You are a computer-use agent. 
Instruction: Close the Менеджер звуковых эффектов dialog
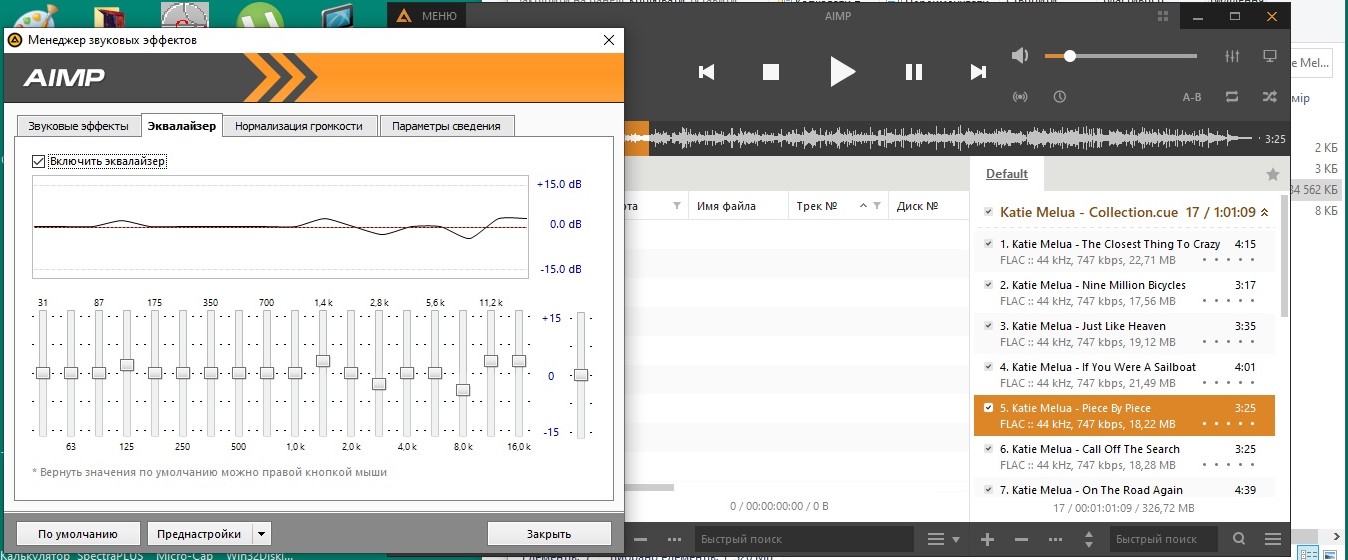608,40
